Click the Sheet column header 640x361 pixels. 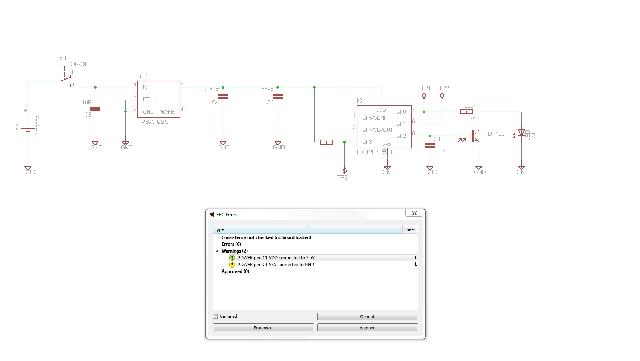click(x=410, y=230)
